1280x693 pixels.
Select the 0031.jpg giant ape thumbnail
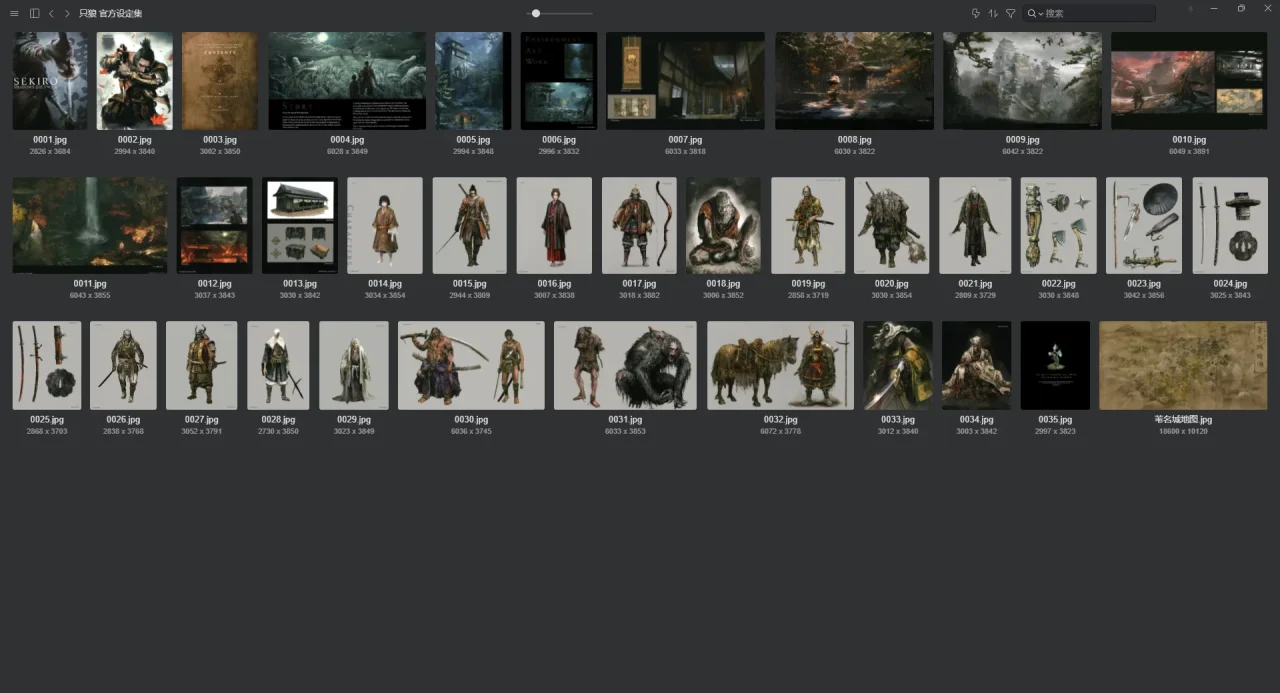(626, 365)
